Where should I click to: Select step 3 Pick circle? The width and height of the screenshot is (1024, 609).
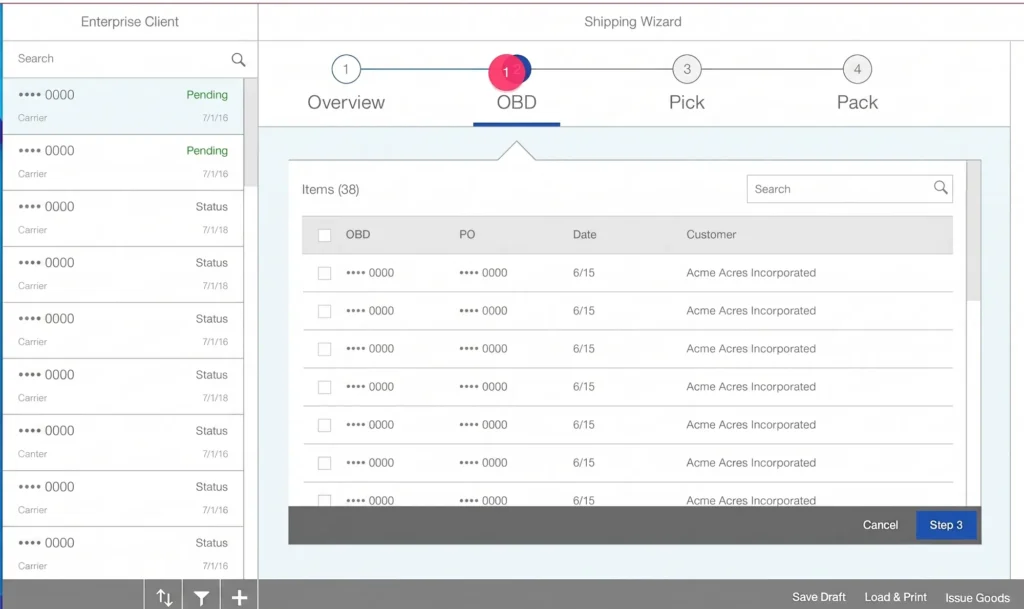tap(687, 69)
